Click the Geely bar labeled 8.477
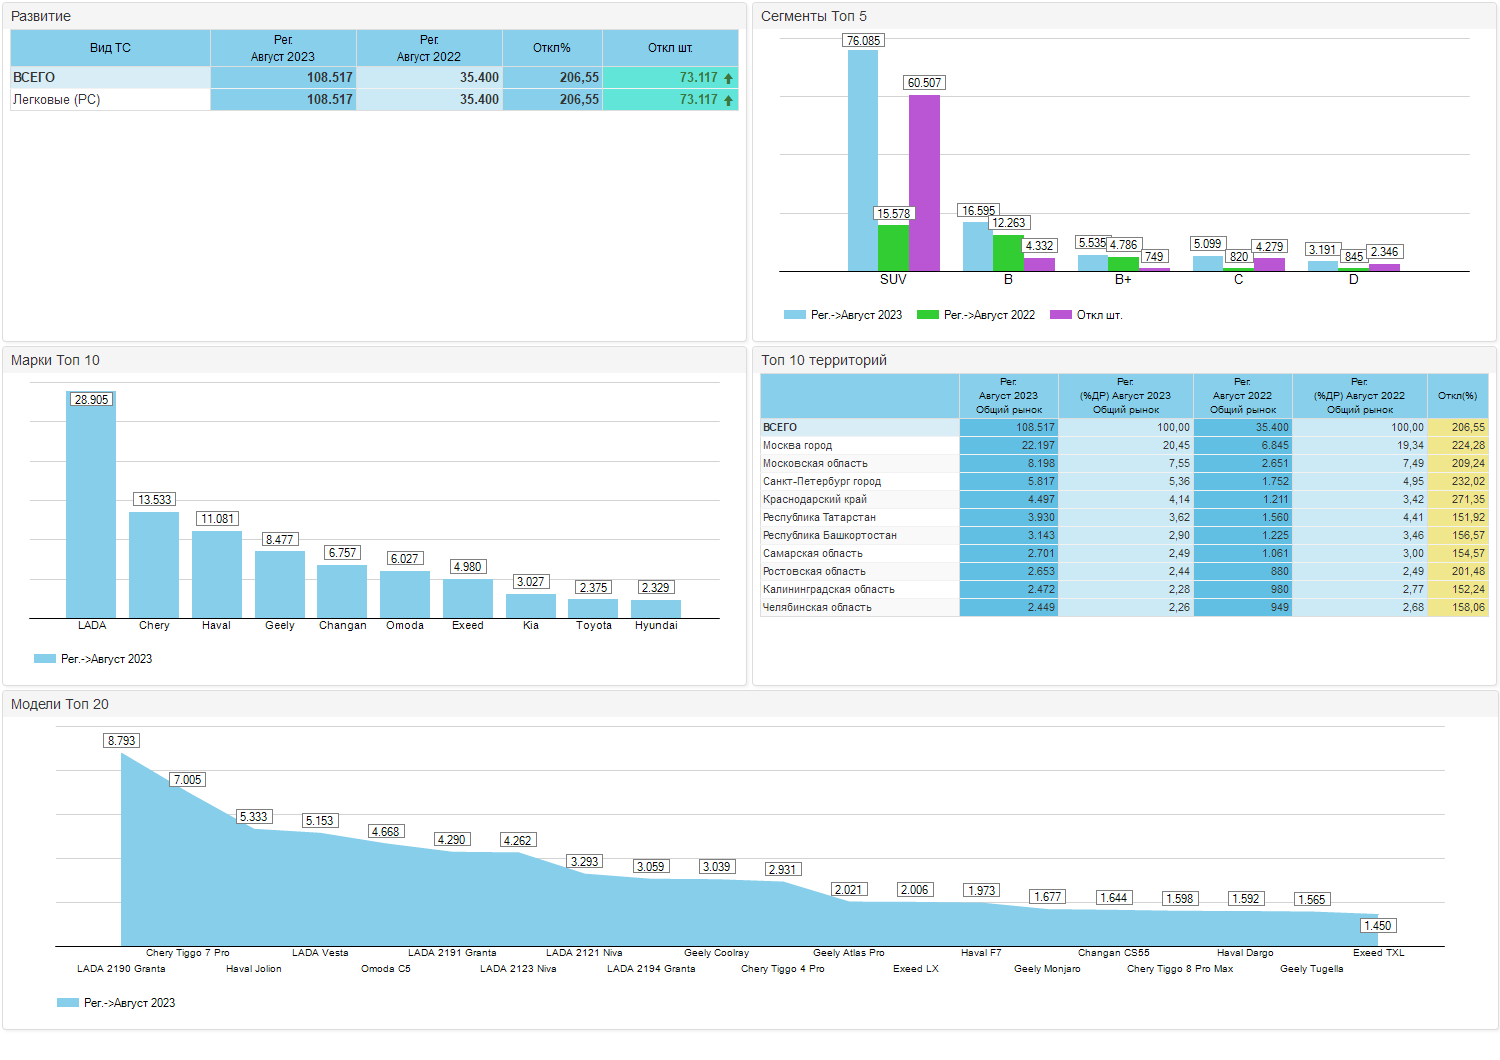Viewport: 1500px width, 1060px height. point(280,584)
